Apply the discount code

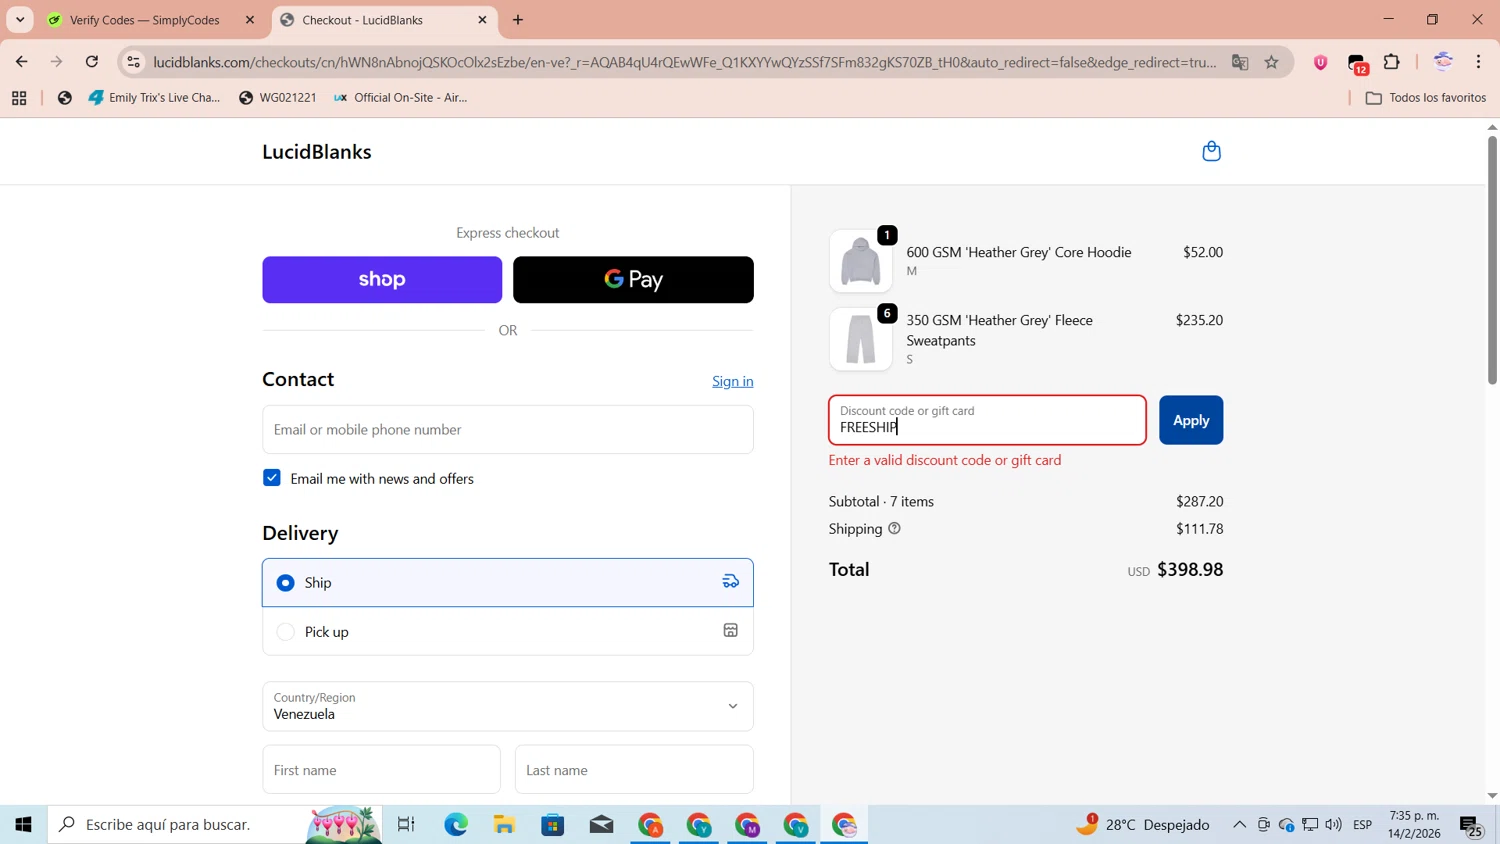pyautogui.click(x=1191, y=420)
